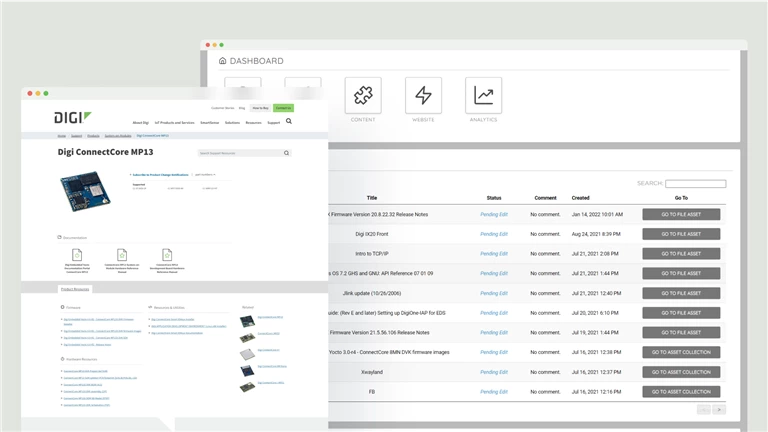Go to the next page of the dashboard table
This screenshot has height=432, width=768.
719,409
